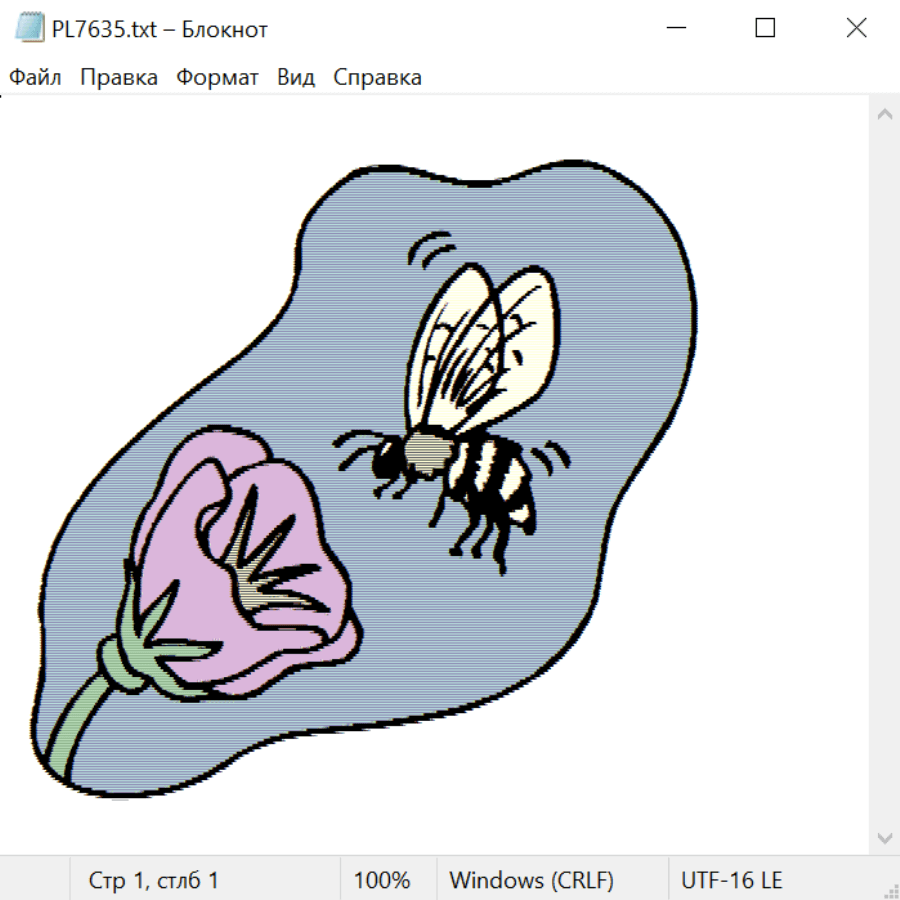Screen dimensions: 900x900
Task: Minimize the Блокнот window
Action: pos(674,29)
